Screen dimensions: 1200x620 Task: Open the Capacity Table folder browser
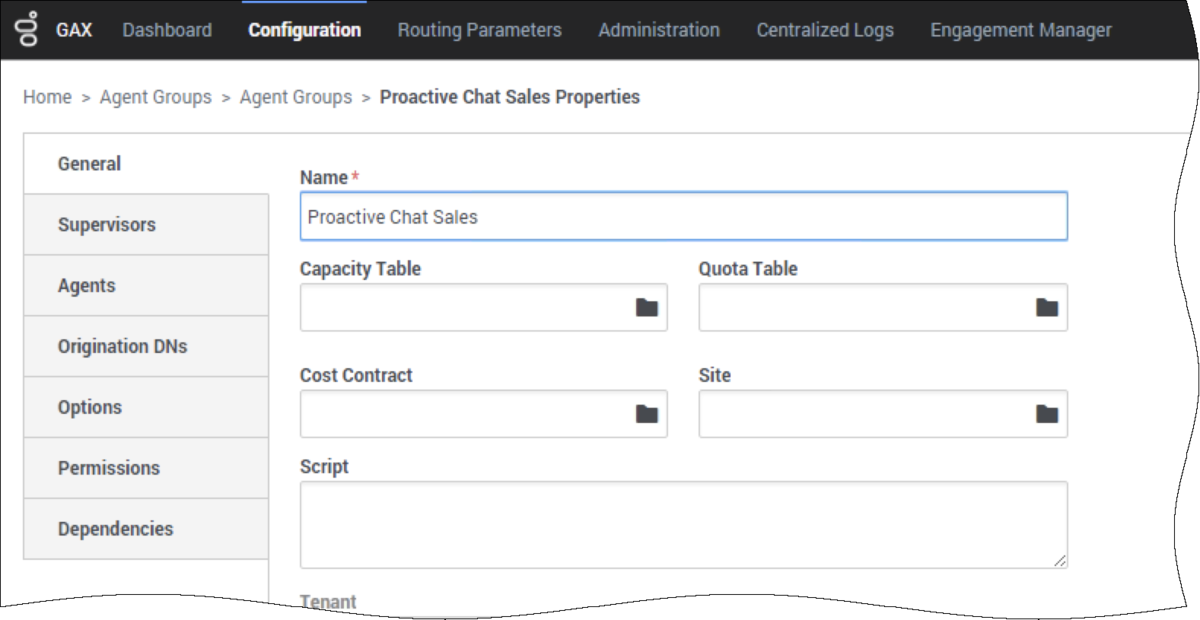647,307
